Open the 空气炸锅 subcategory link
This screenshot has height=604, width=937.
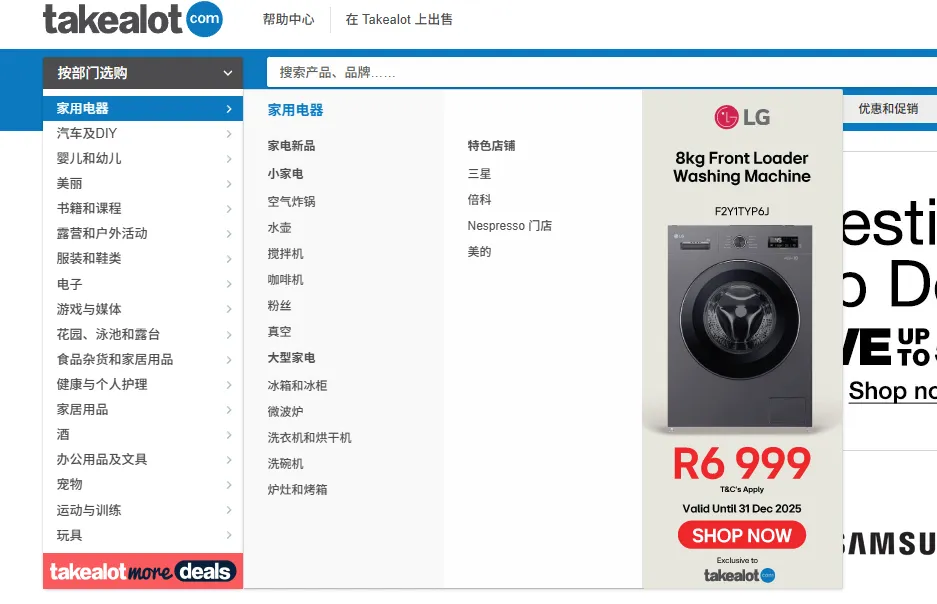291,202
